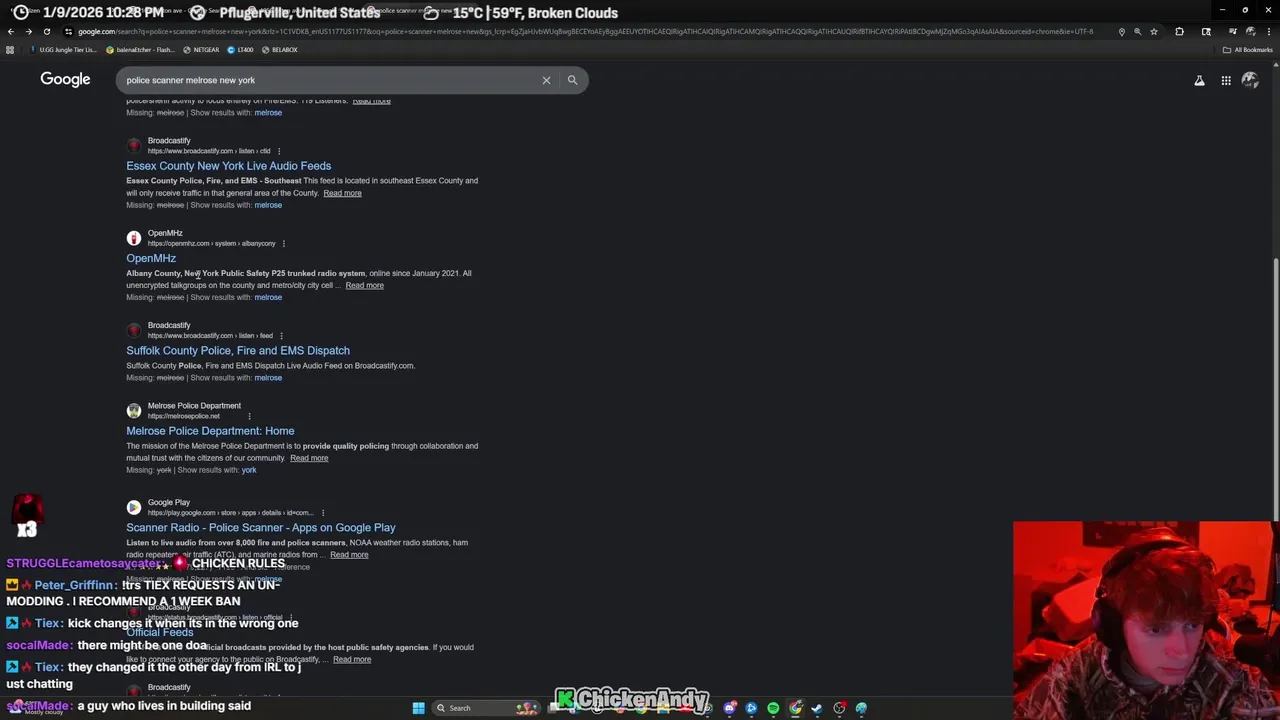This screenshot has height=720, width=1280.
Task: Open the Google account avatar
Action: pyautogui.click(x=1250, y=80)
